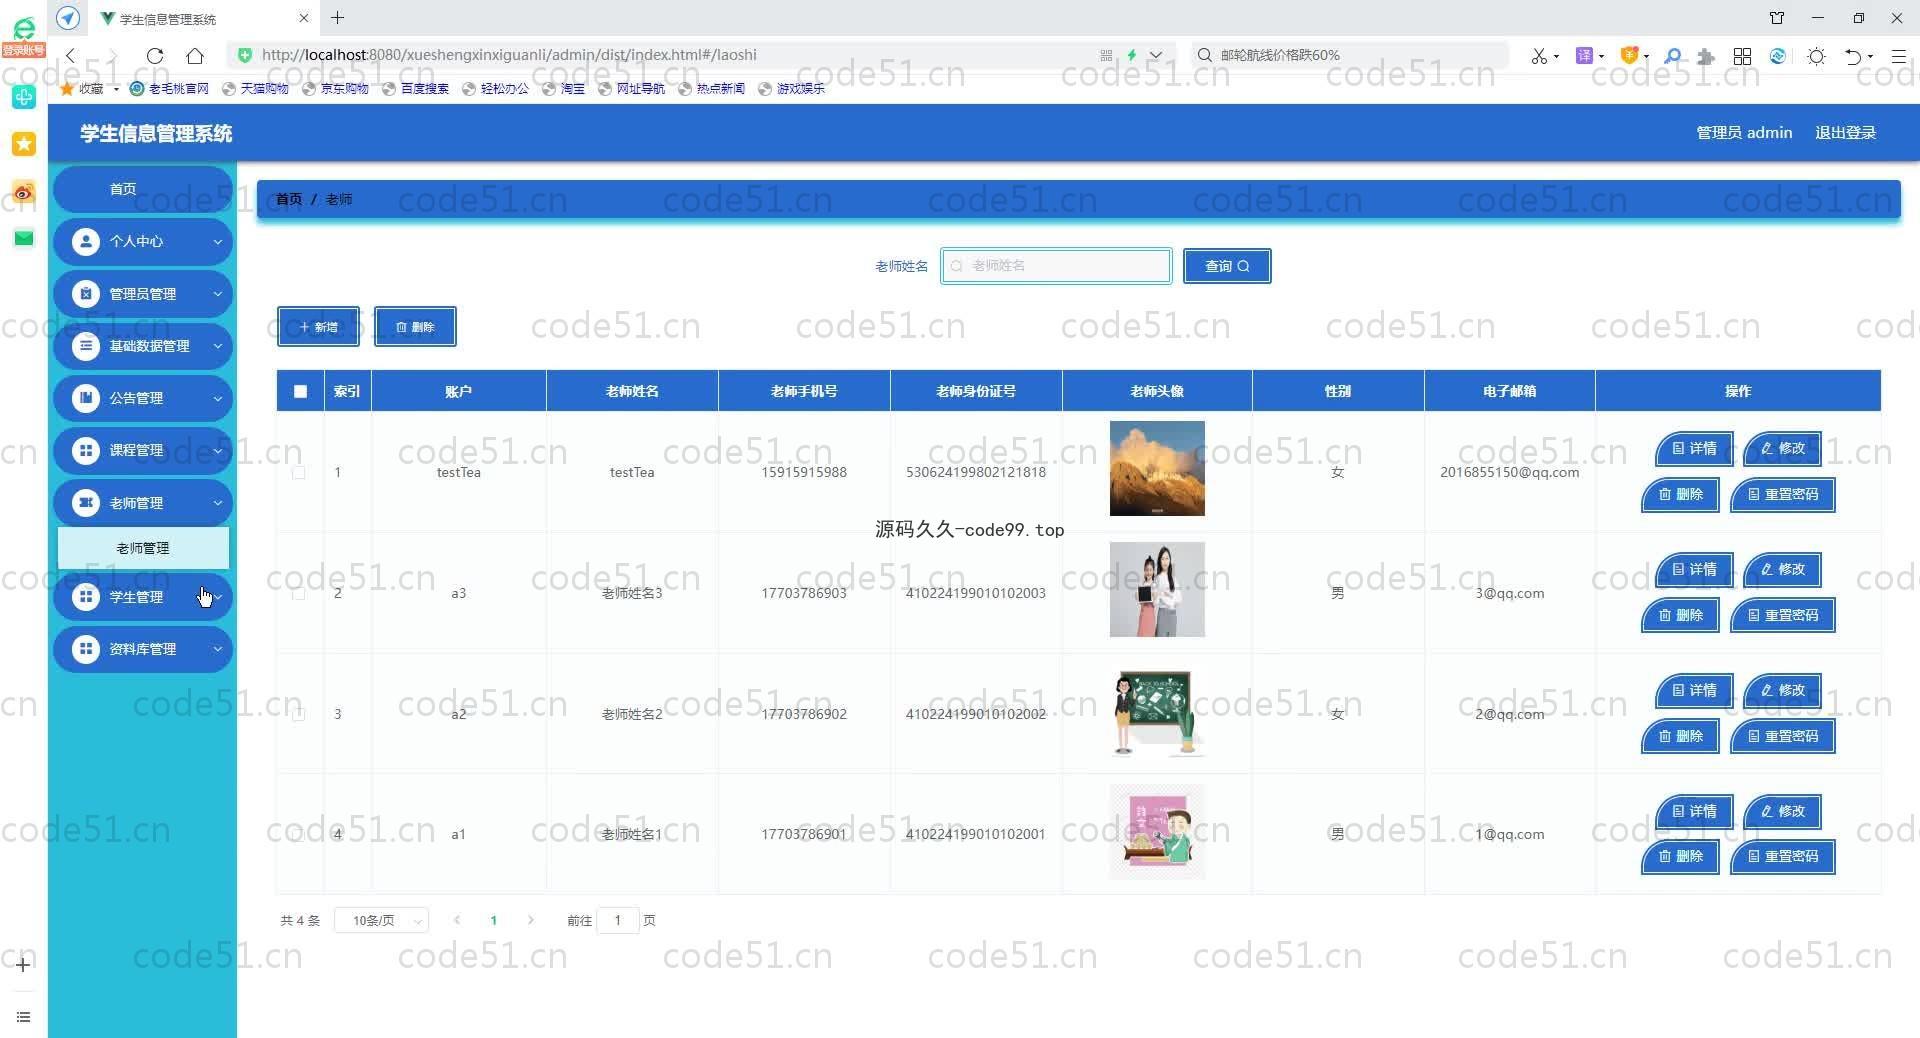Check the row checkbox for account a1
Image resolution: width=1920 pixels, height=1038 pixels.
pos(298,834)
